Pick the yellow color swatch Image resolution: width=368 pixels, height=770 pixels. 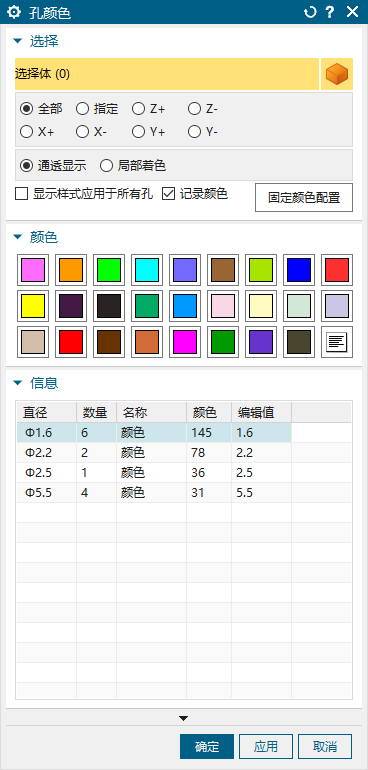click(x=33, y=306)
